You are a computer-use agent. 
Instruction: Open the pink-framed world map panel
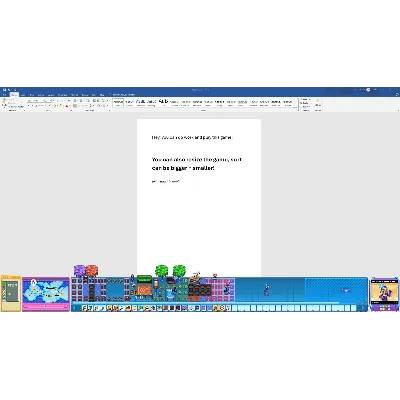click(x=46, y=294)
